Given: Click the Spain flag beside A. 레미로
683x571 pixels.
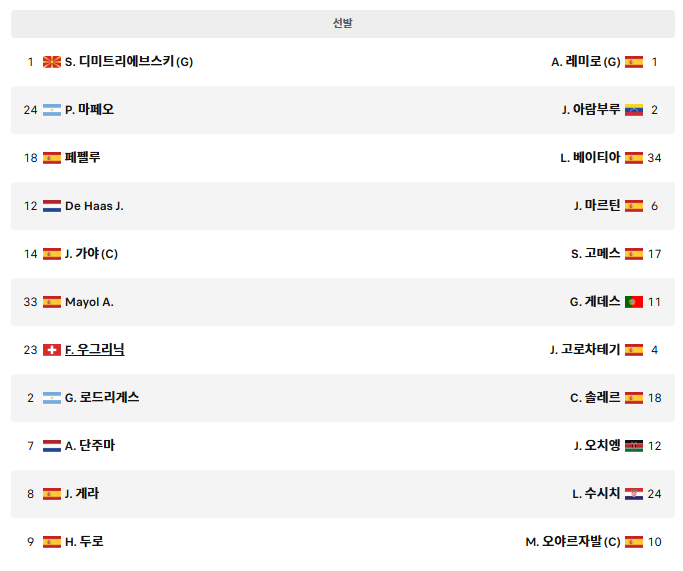Looking at the screenshot, I should pos(634,62).
